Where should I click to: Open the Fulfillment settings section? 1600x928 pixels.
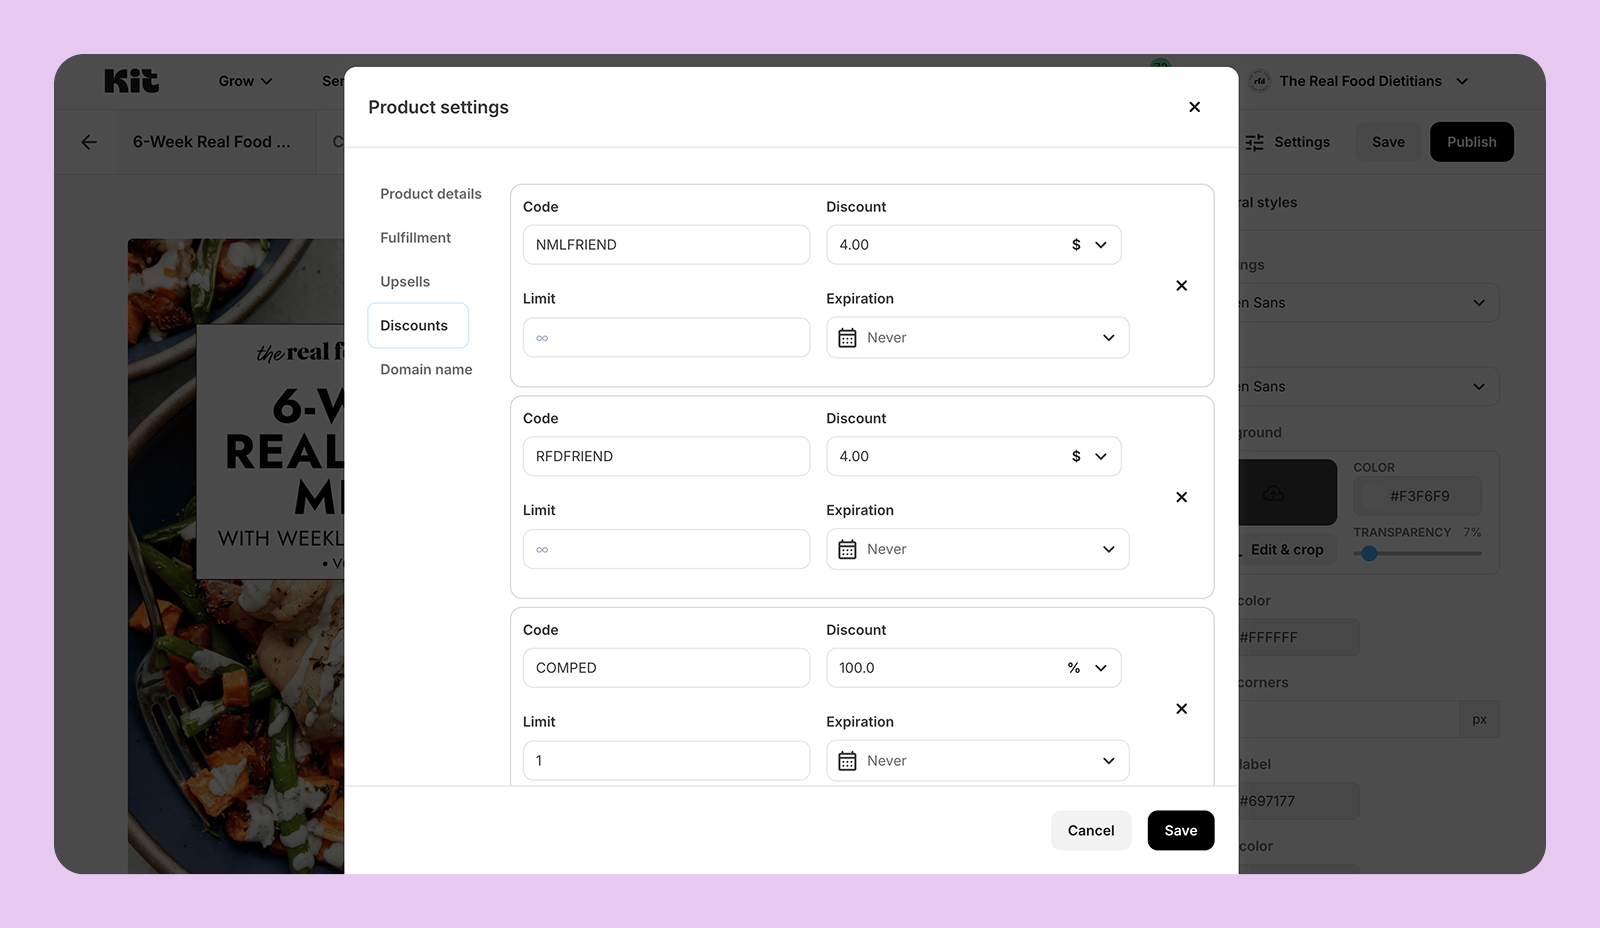(x=415, y=238)
